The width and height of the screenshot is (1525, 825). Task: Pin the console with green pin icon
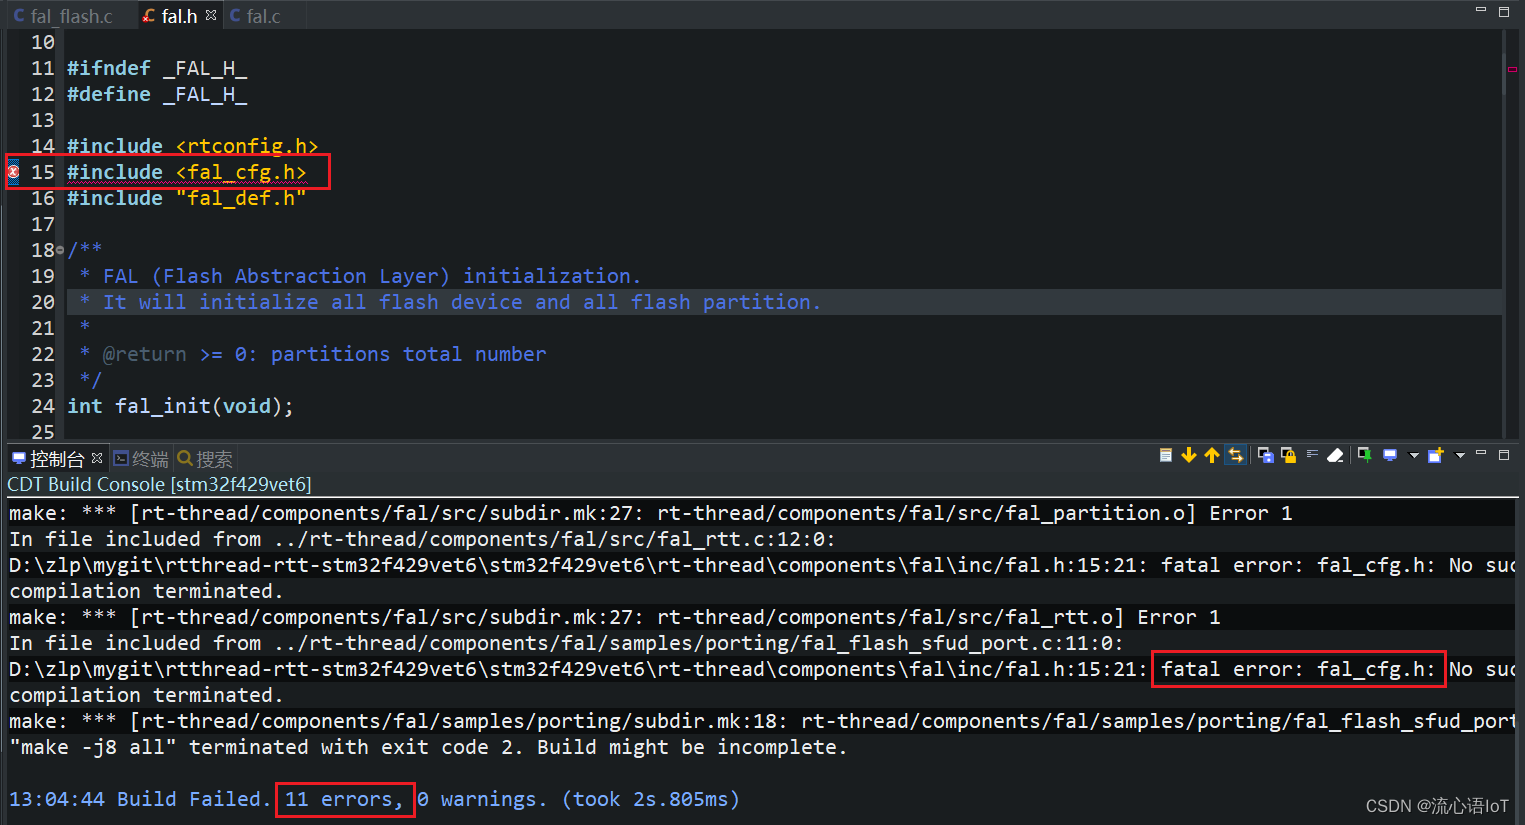click(1364, 455)
